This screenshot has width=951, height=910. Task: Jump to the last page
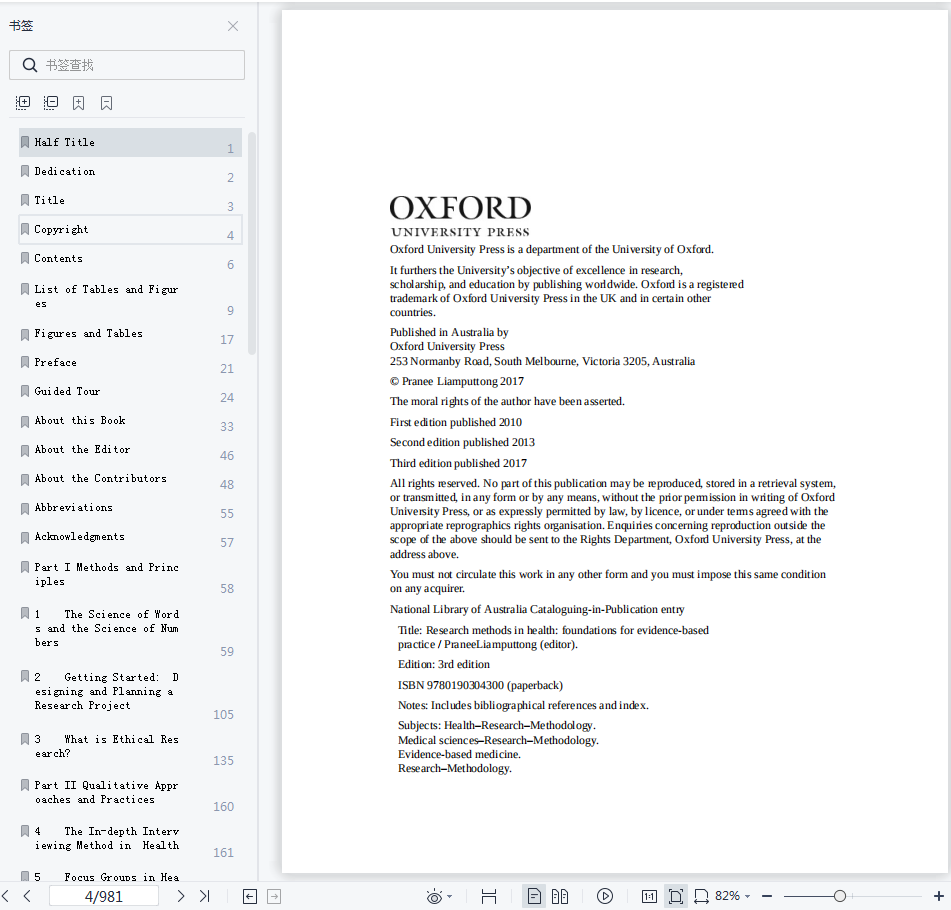pos(204,896)
